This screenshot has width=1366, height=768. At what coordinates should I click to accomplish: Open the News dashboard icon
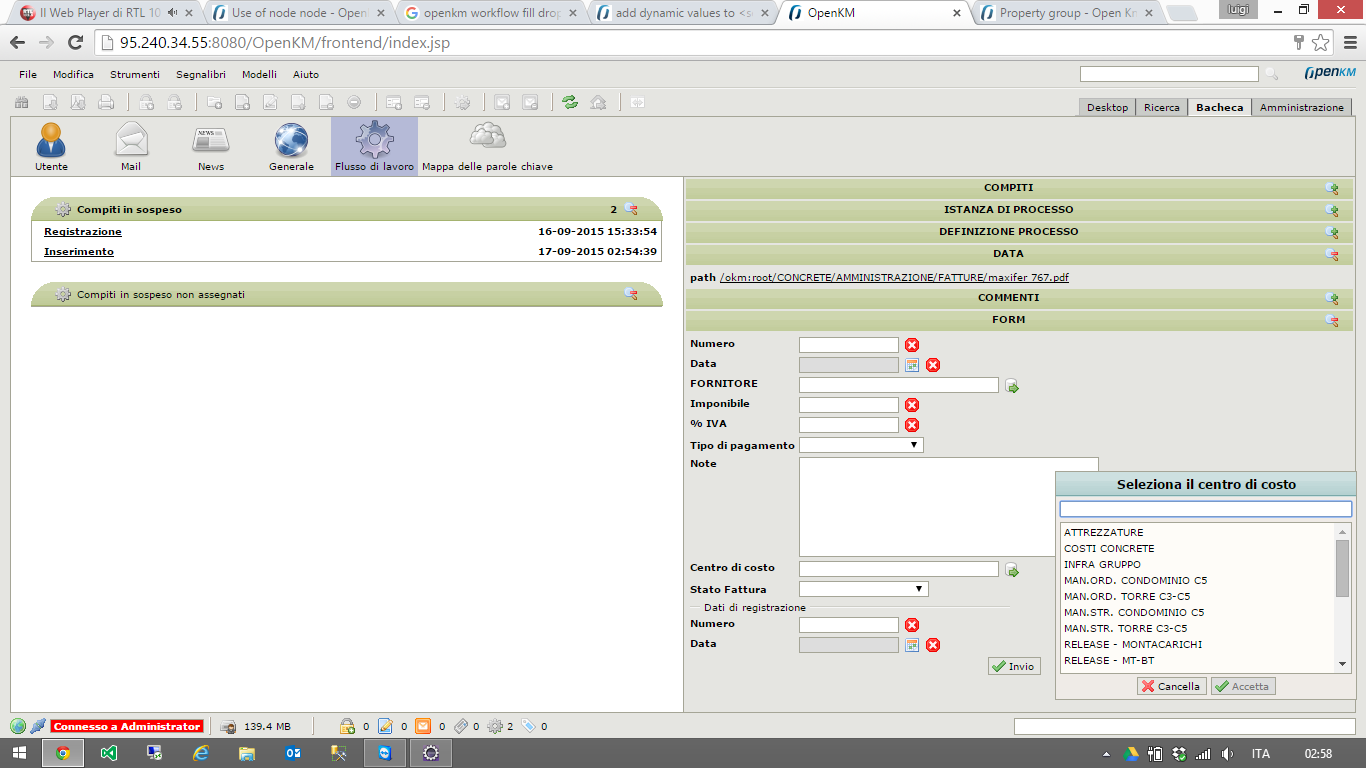211,146
